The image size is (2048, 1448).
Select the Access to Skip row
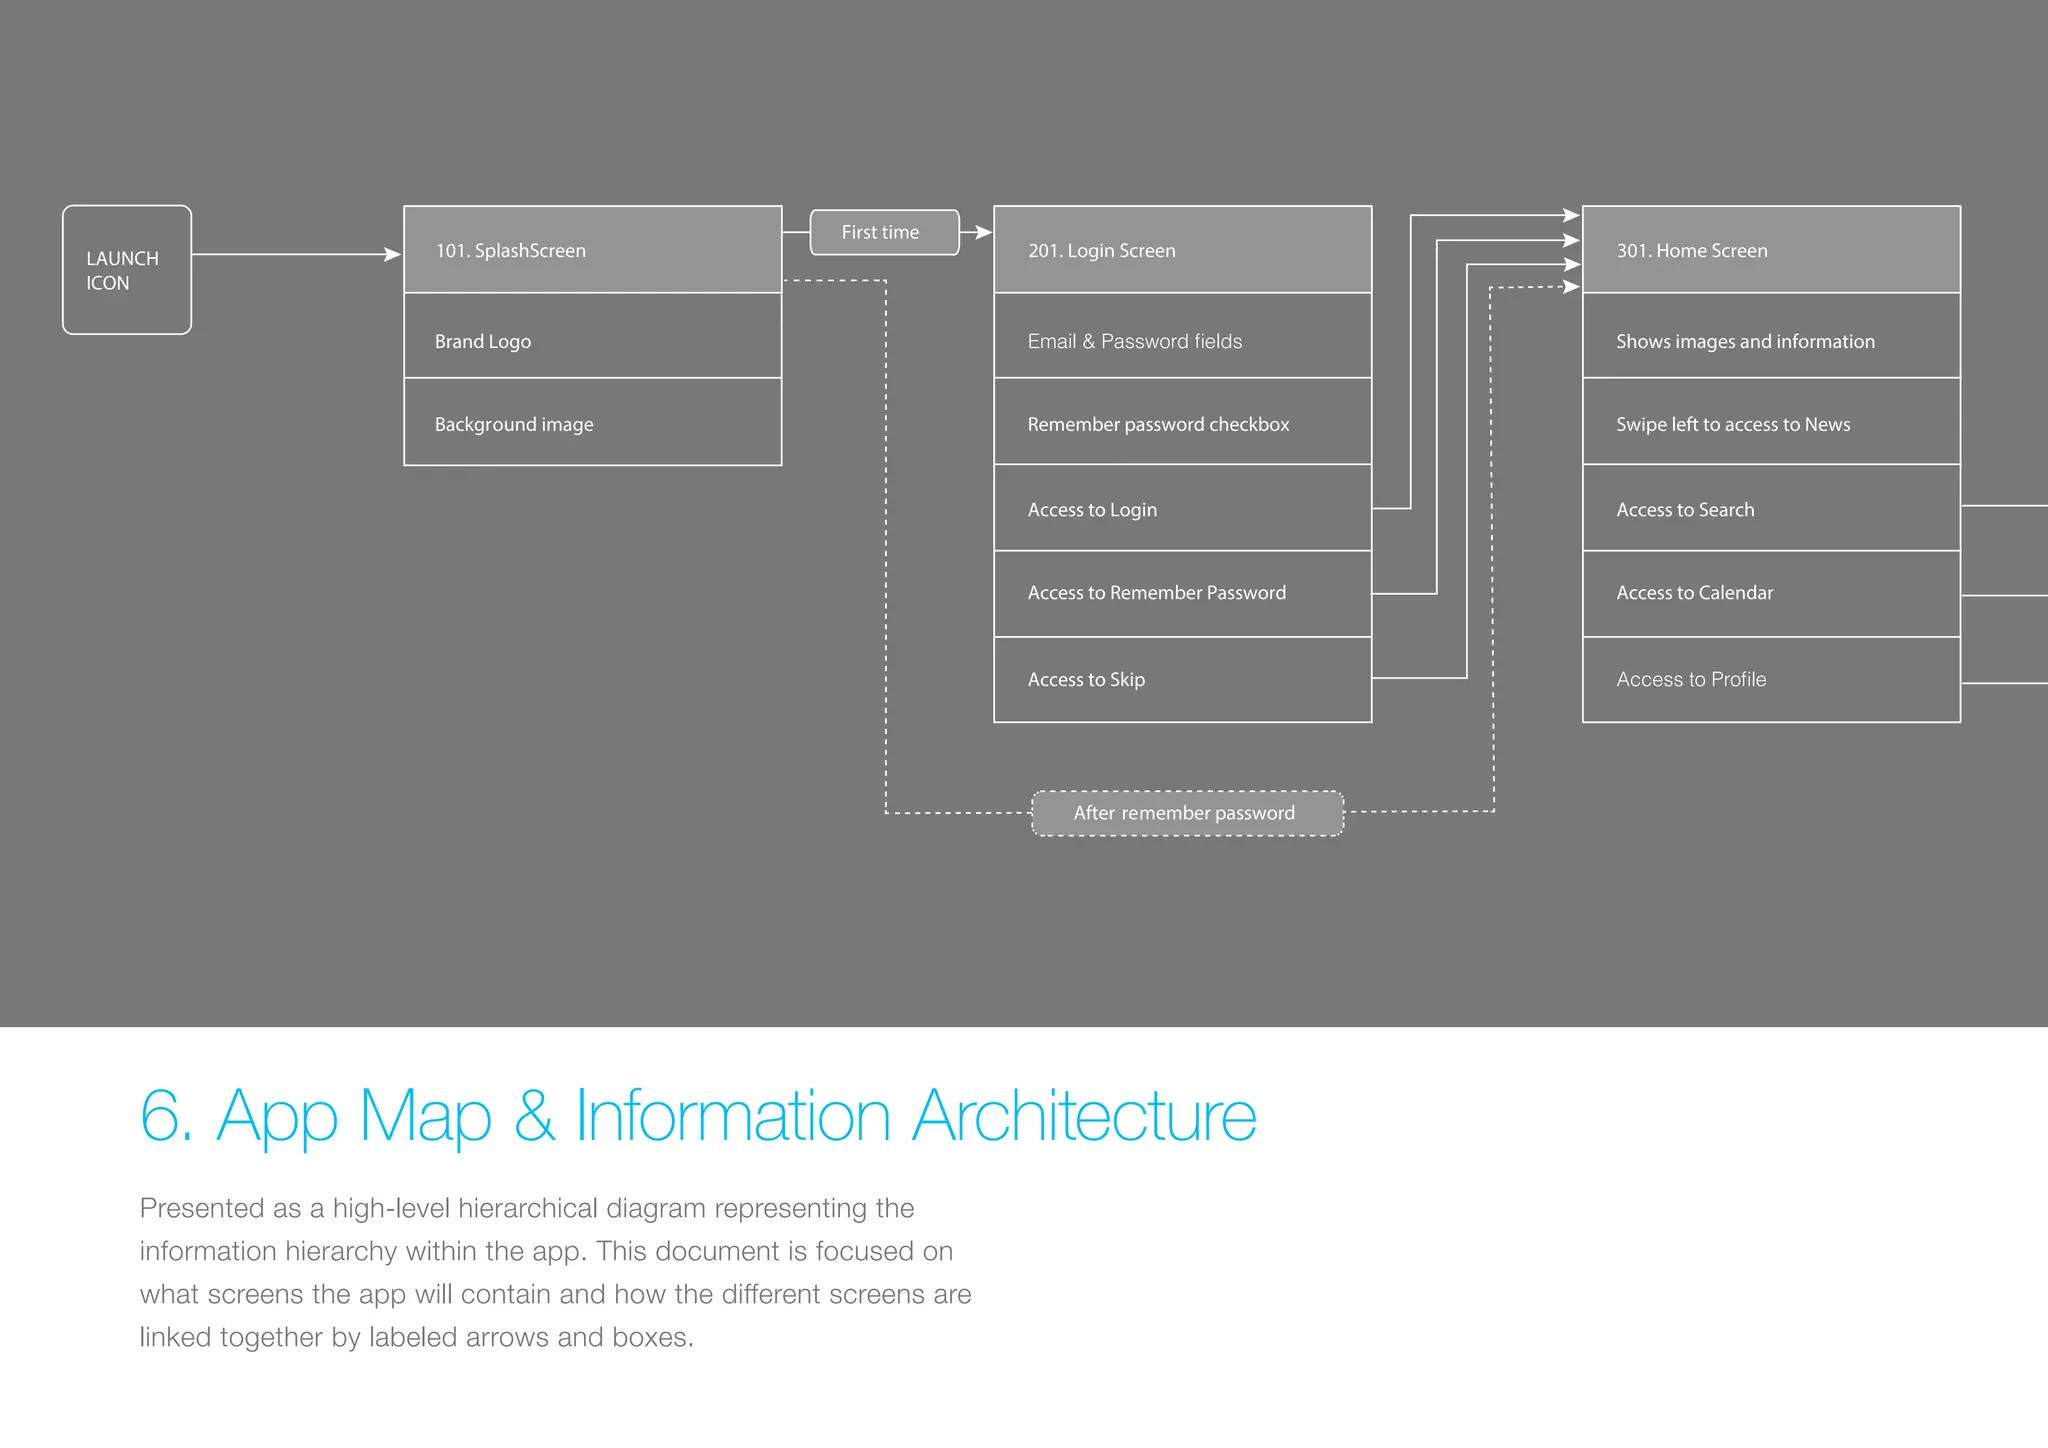1182,679
